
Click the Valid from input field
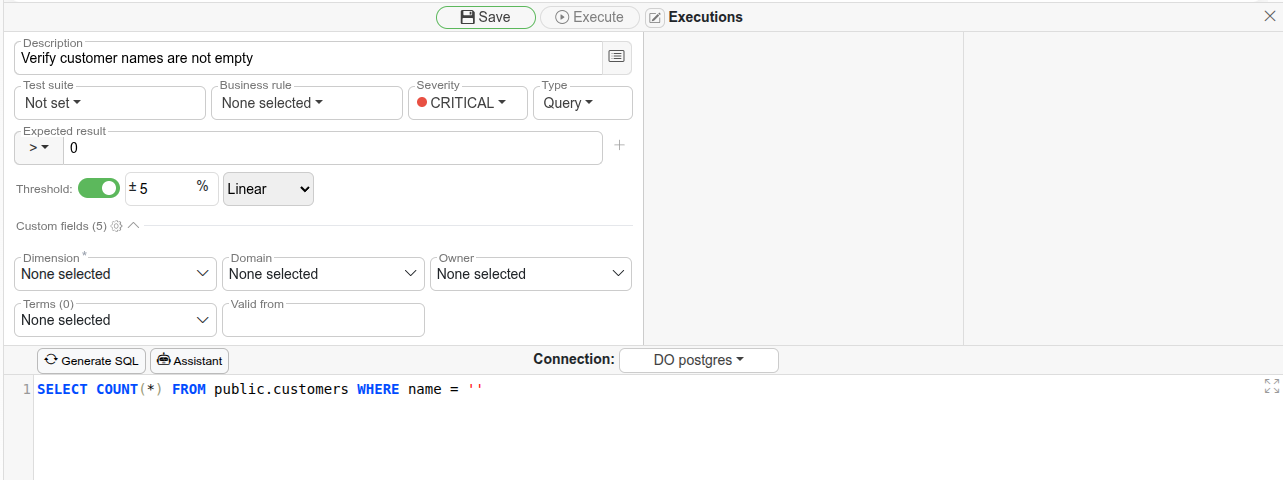pyautogui.click(x=323, y=322)
